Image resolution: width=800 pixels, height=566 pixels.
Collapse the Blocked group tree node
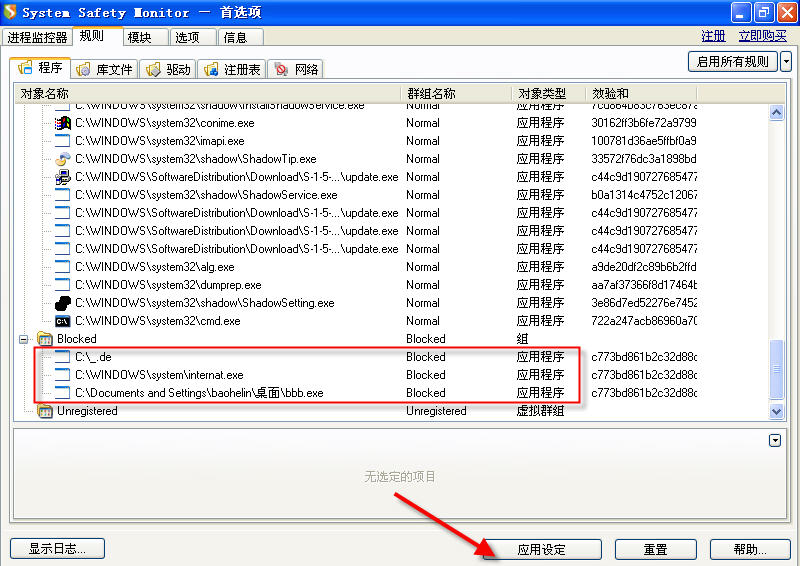click(x=23, y=339)
